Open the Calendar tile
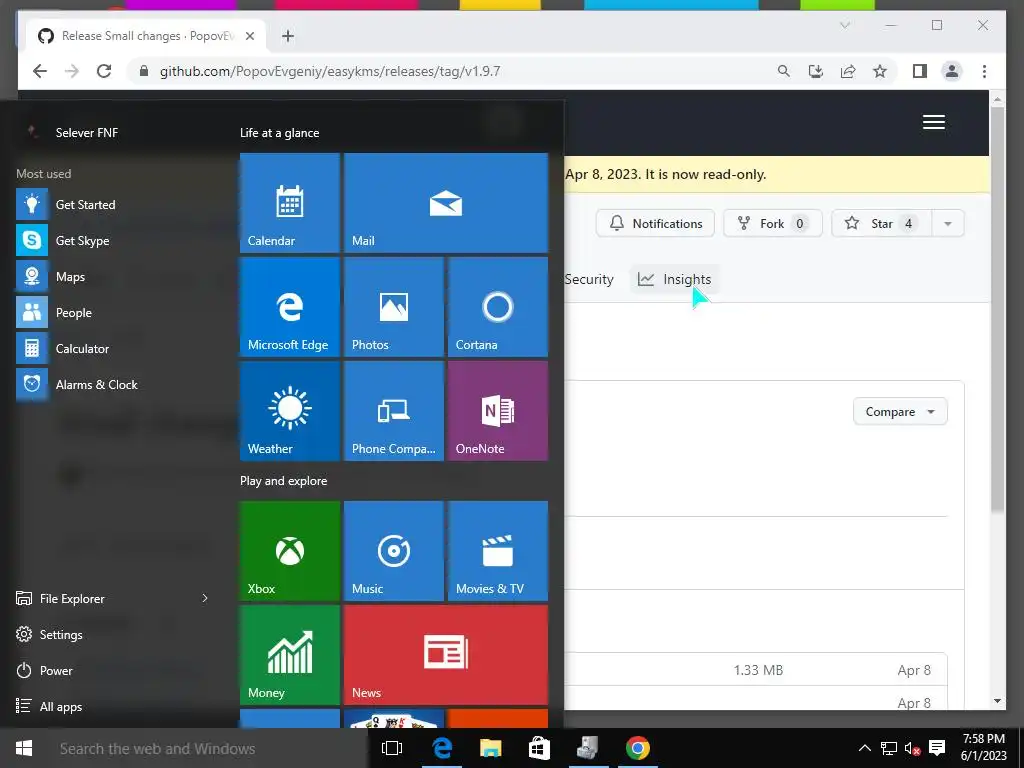Viewport: 1024px width, 768px height. tap(289, 202)
